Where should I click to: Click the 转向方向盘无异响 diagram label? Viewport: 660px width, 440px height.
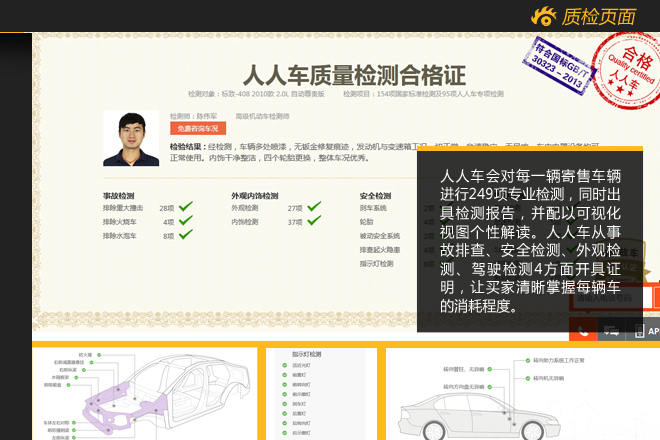[463, 387]
